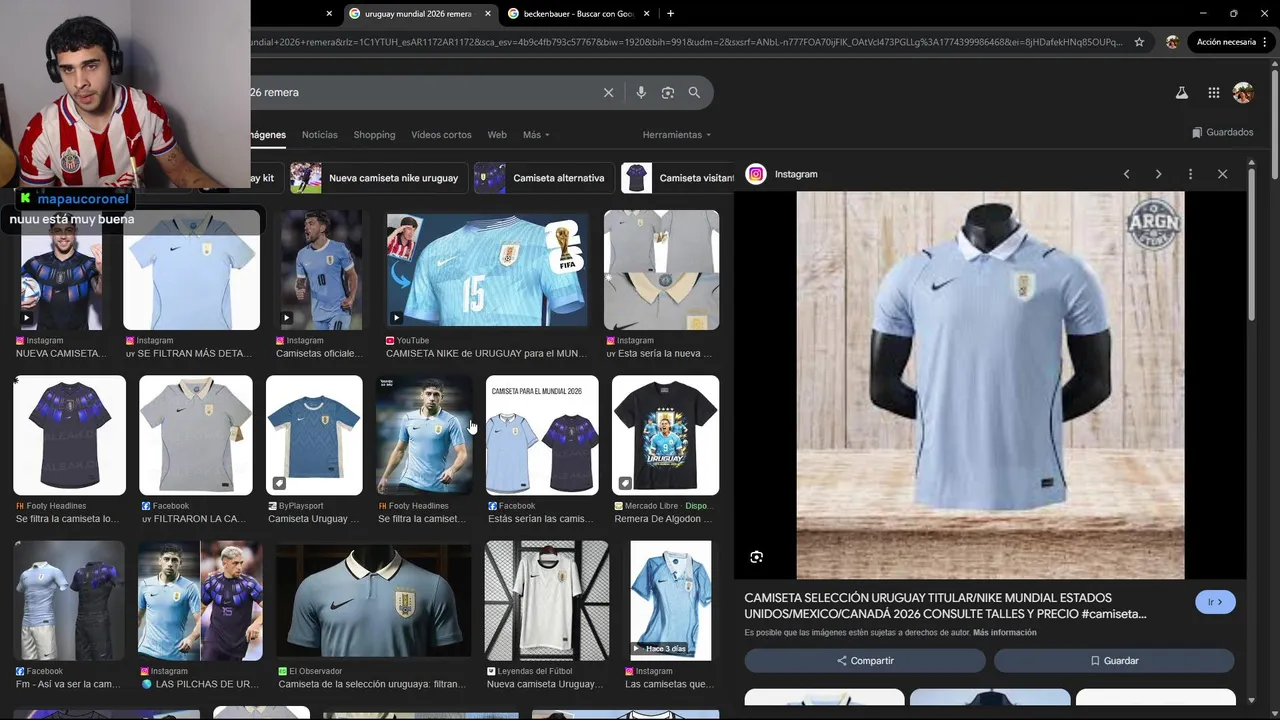Image resolution: width=1280 pixels, height=720 pixels.
Task: Open the Google account avatar
Action: click(1243, 92)
